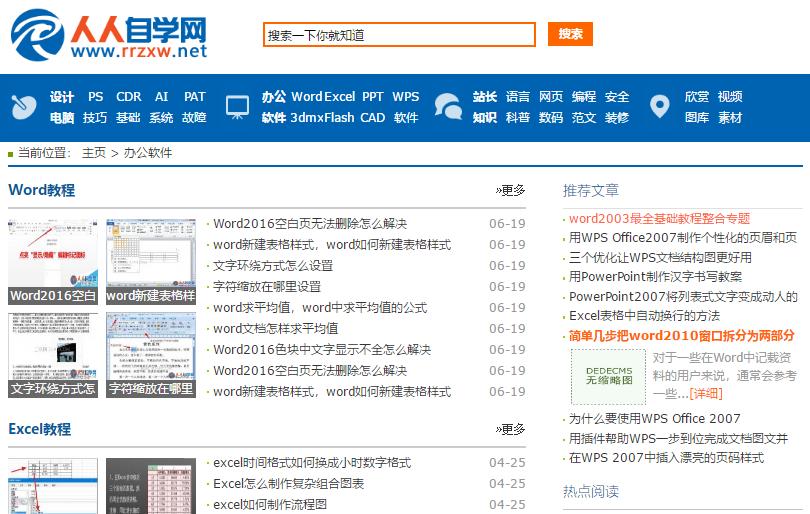Open the 安全 menu item
Screen dimensions: 810x514
tap(617, 97)
